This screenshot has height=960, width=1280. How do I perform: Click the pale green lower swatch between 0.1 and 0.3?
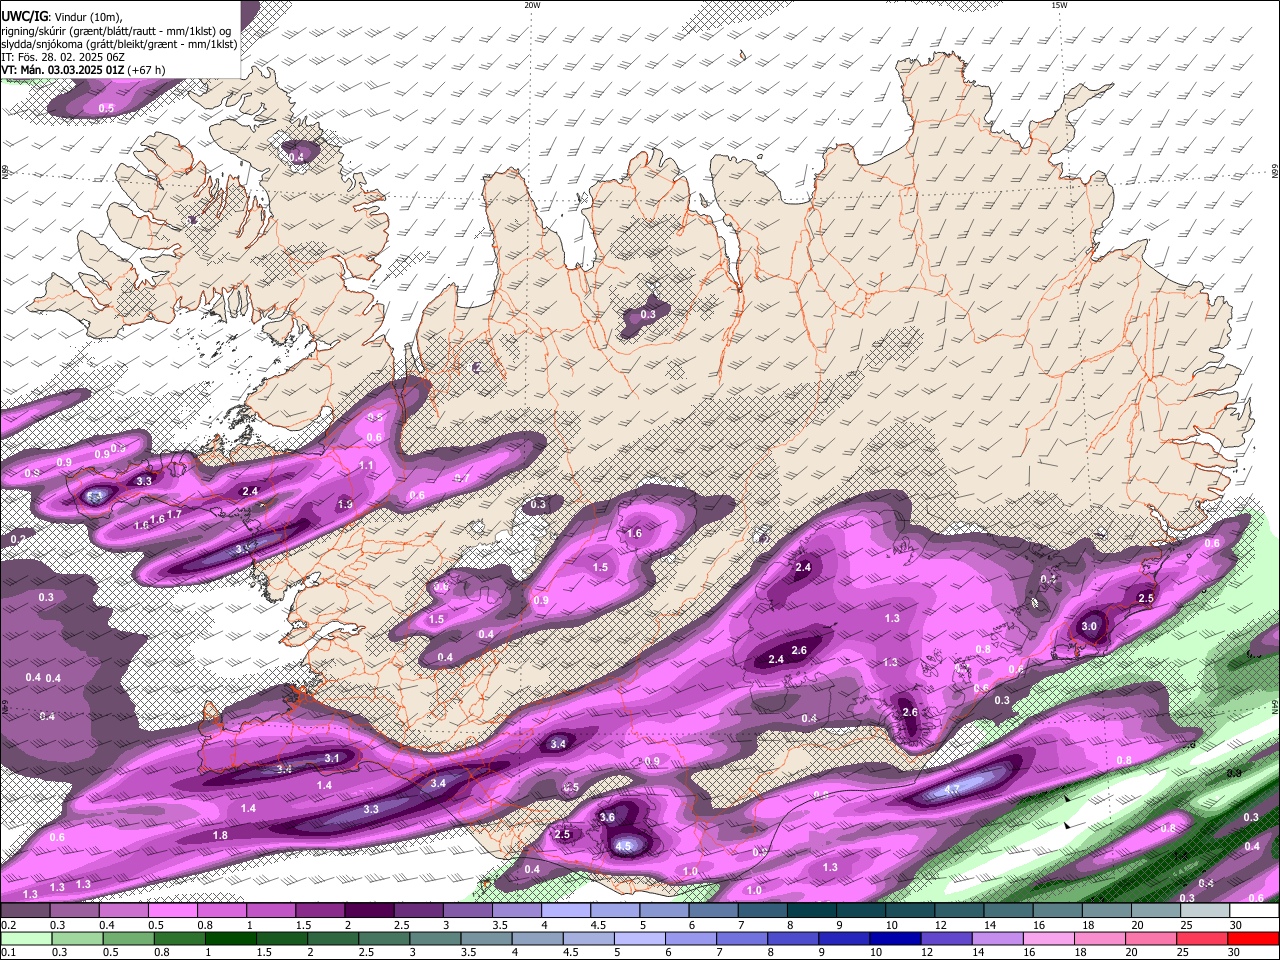click(26, 939)
